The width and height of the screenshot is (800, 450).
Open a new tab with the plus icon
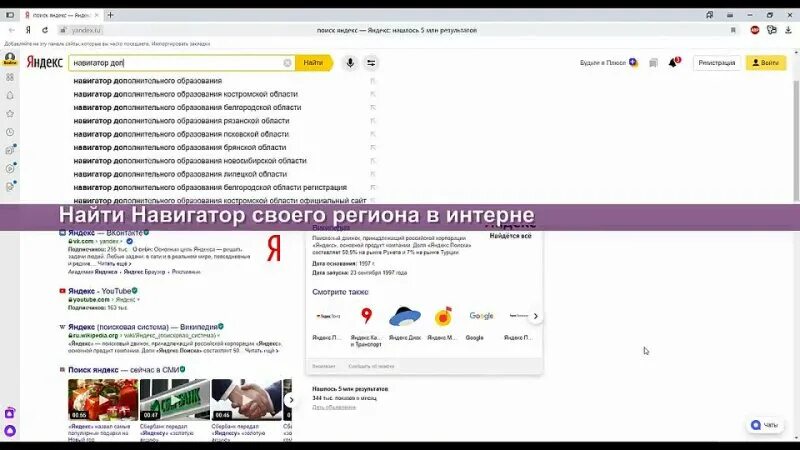(110, 15)
